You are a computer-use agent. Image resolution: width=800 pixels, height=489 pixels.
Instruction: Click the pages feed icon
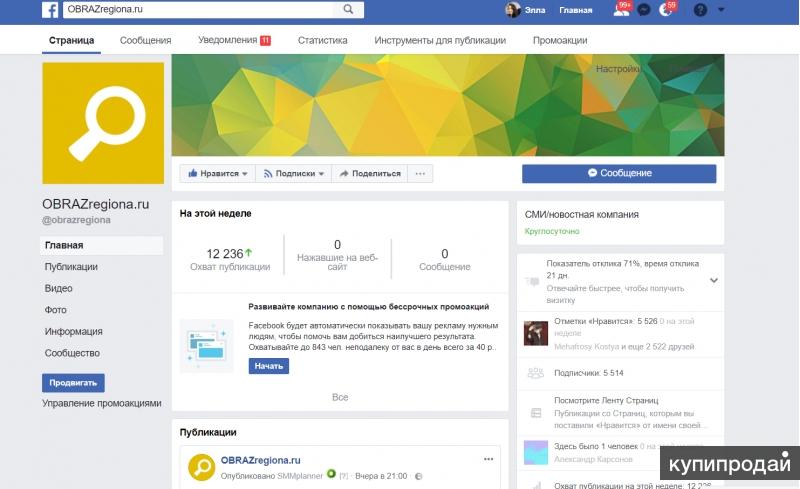[536, 413]
